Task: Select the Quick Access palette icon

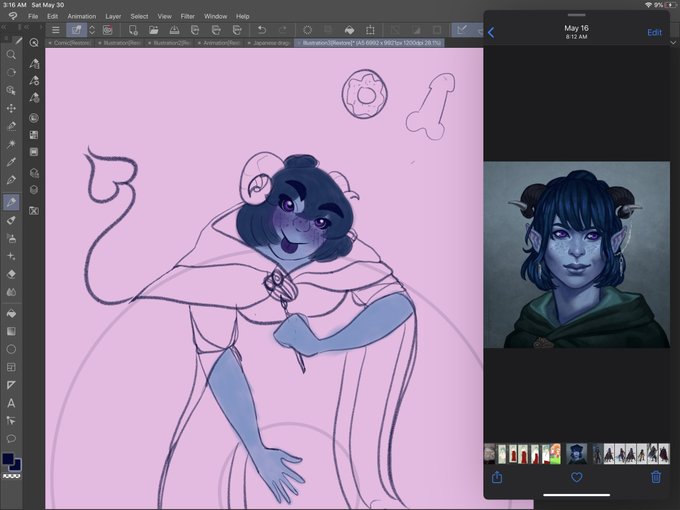Action: pos(34,42)
